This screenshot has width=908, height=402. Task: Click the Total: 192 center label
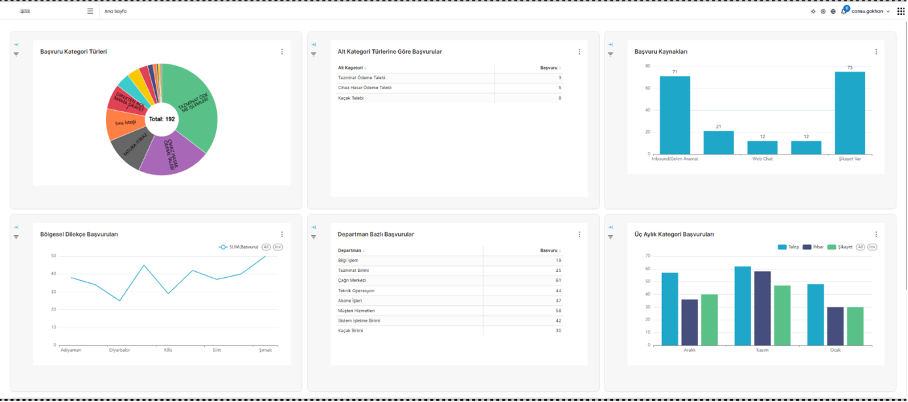coord(162,119)
